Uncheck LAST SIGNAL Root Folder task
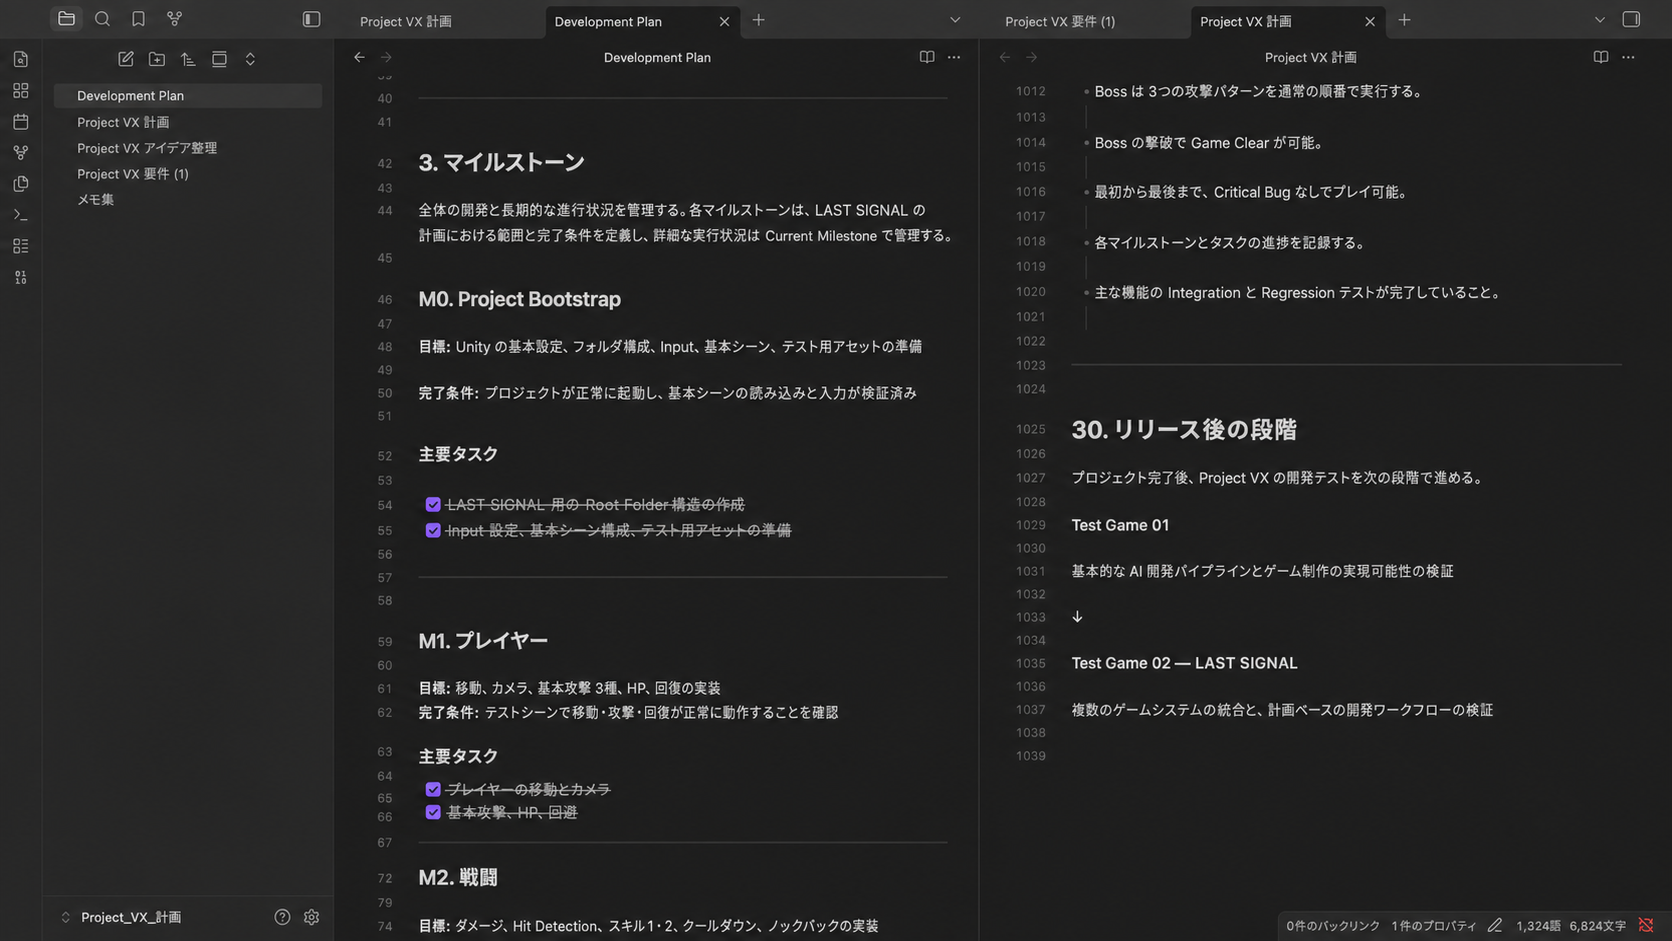Screen dimensions: 1672x941 click(x=433, y=505)
